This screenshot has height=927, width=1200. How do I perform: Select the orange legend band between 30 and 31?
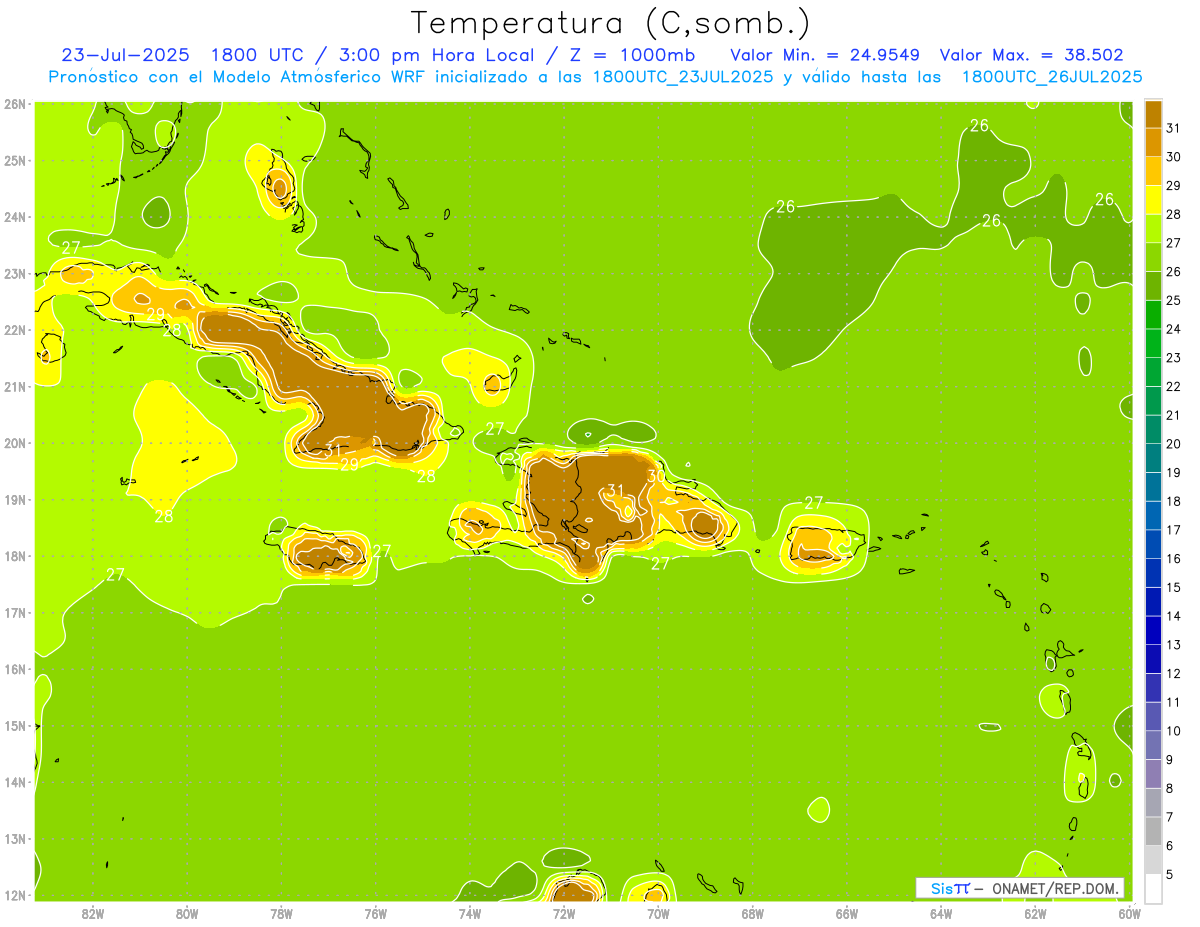pyautogui.click(x=1153, y=142)
